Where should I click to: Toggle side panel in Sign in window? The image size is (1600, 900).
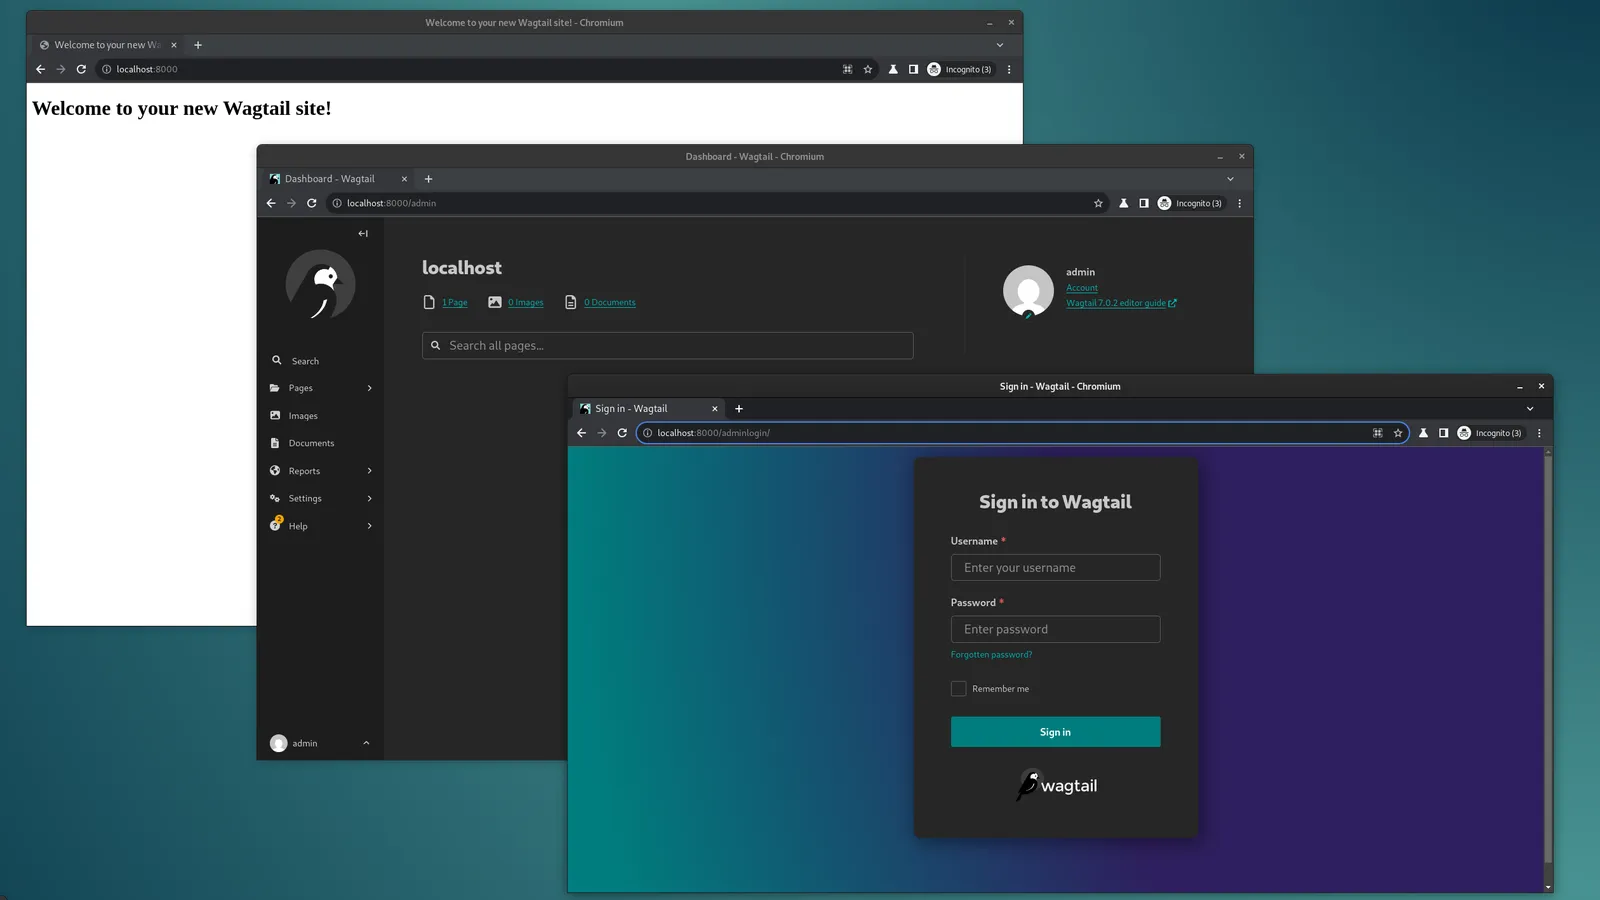point(1443,433)
